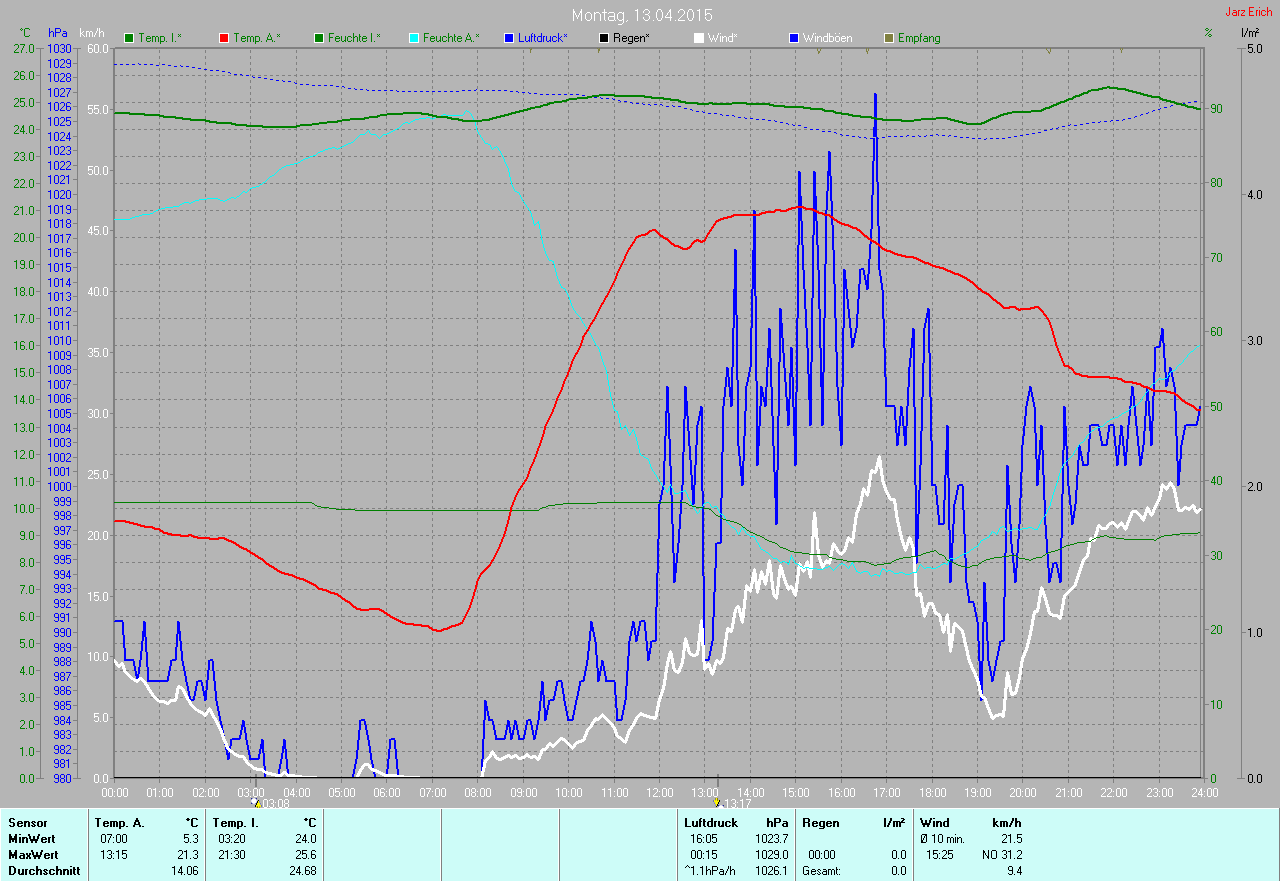1280x881 pixels.
Task: Click the red Temp. A. legend swatch
Action: coord(224,38)
